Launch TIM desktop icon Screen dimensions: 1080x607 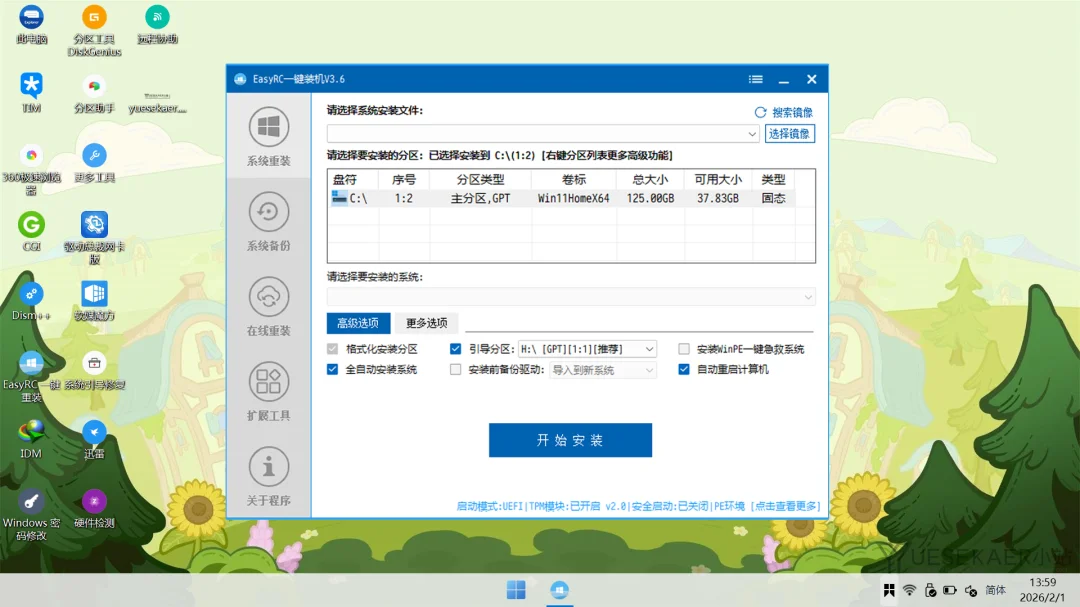(32, 93)
